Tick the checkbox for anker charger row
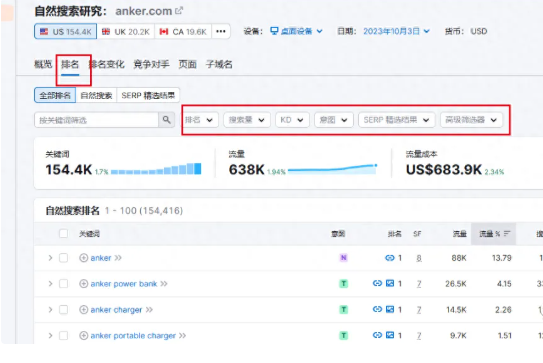The height and width of the screenshot is (363, 543). pos(63,310)
